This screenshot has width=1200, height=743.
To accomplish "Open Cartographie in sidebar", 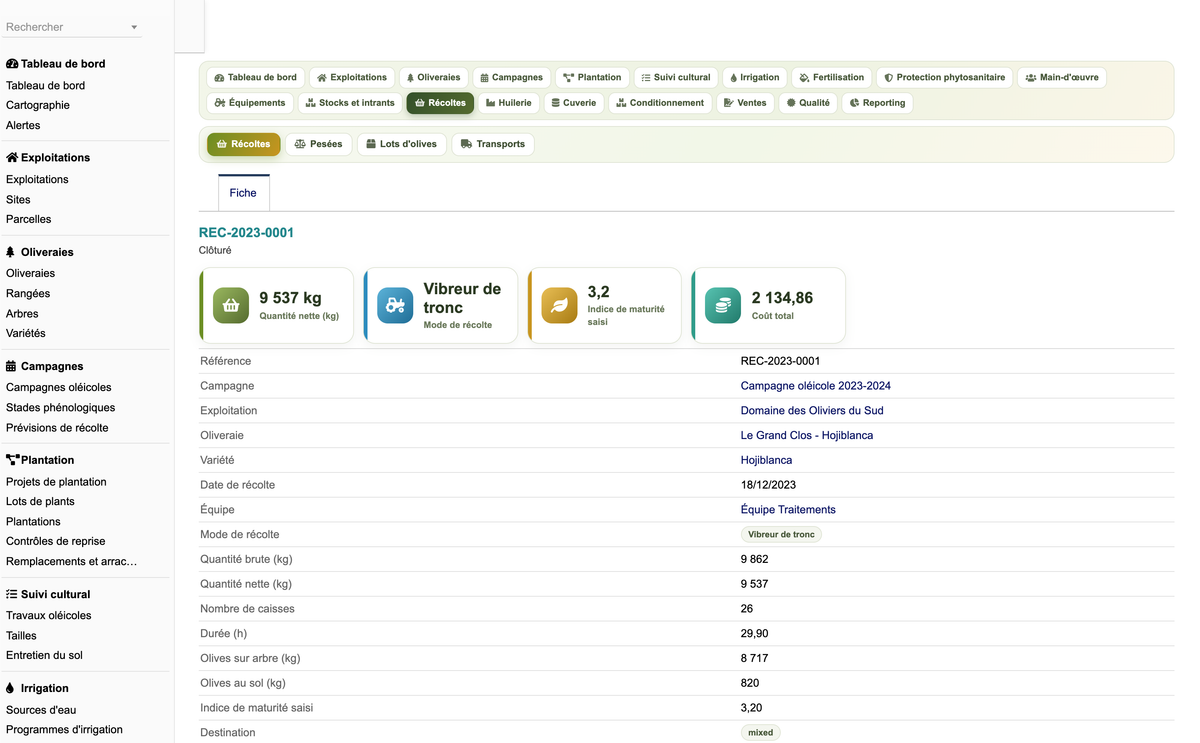I will 38,105.
